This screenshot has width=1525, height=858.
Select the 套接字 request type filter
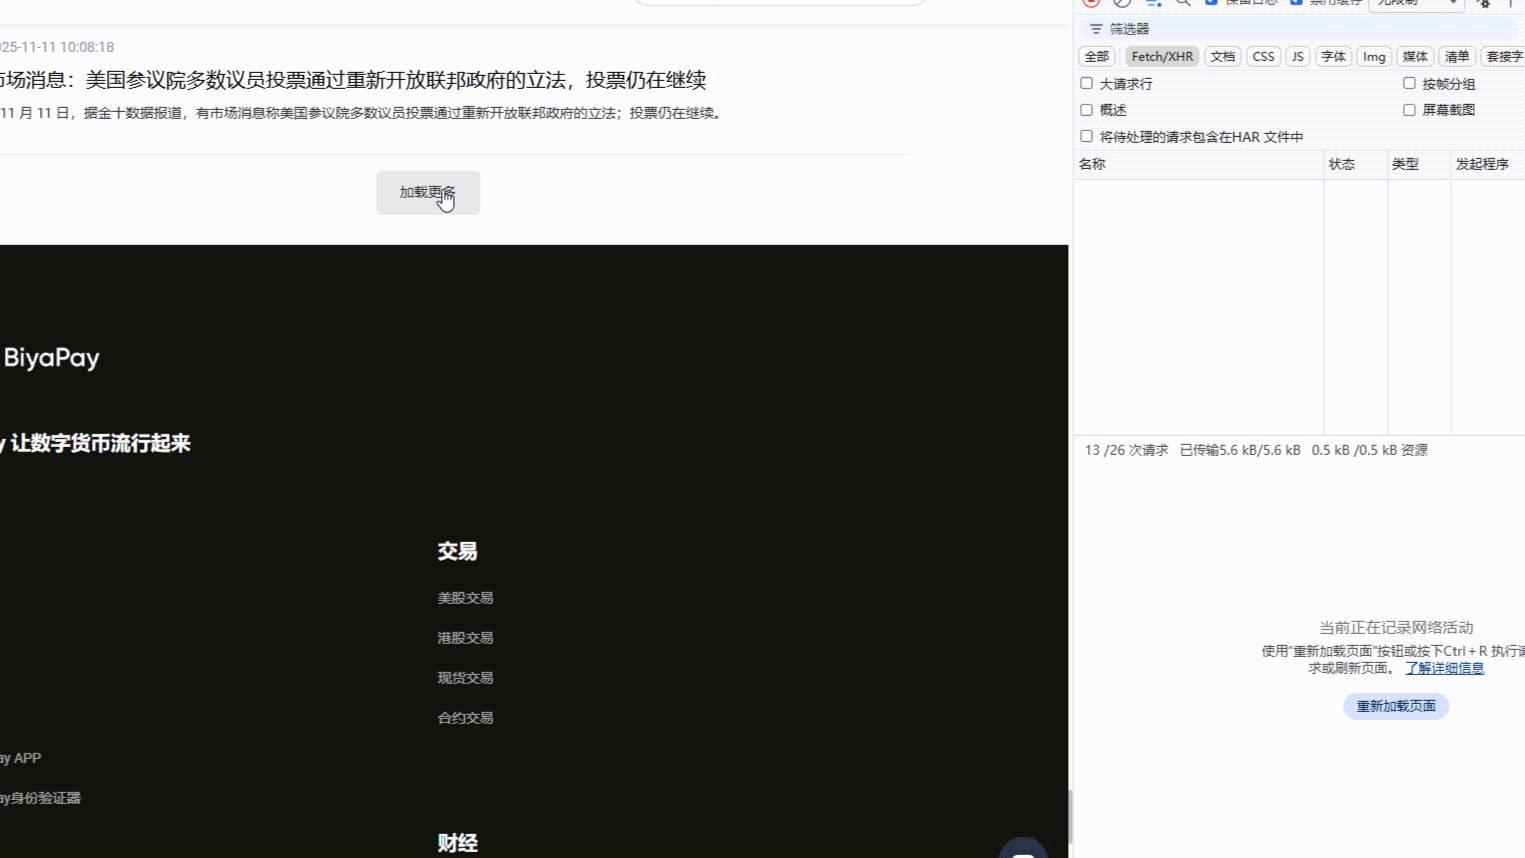[x=1503, y=57]
